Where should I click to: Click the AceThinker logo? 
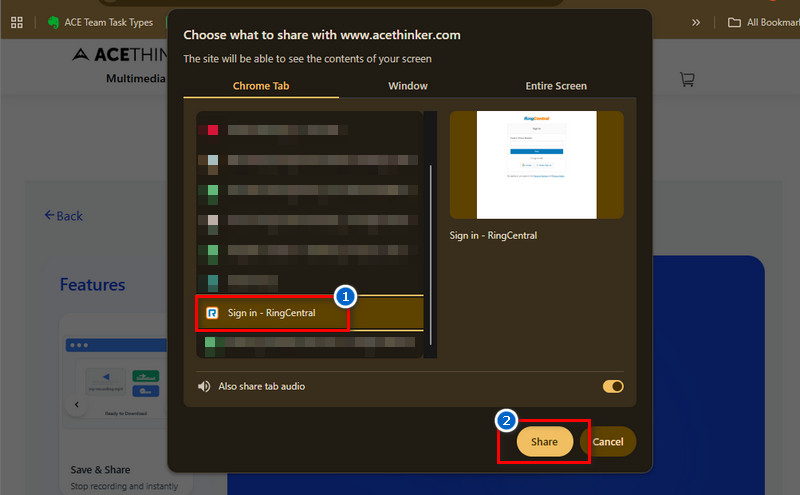[121, 54]
